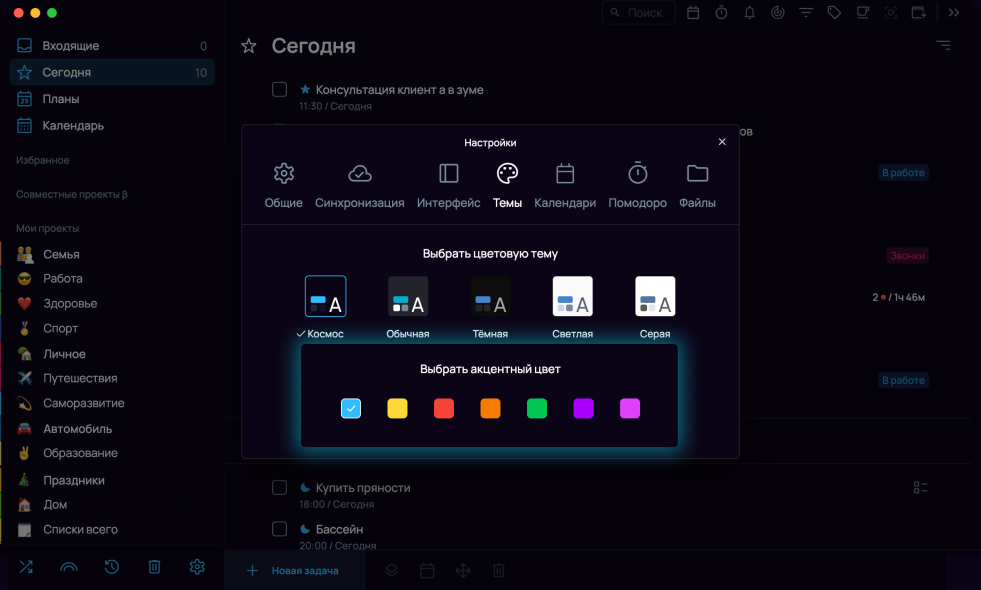This screenshot has width=981, height=590.
Task: Mark Купить пряности task as done
Action: click(x=280, y=487)
